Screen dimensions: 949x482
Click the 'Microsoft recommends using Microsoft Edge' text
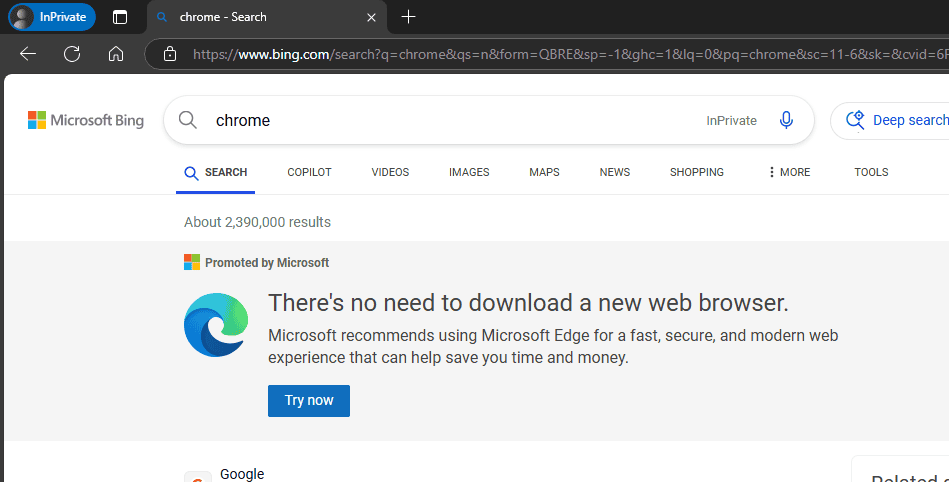click(x=553, y=346)
